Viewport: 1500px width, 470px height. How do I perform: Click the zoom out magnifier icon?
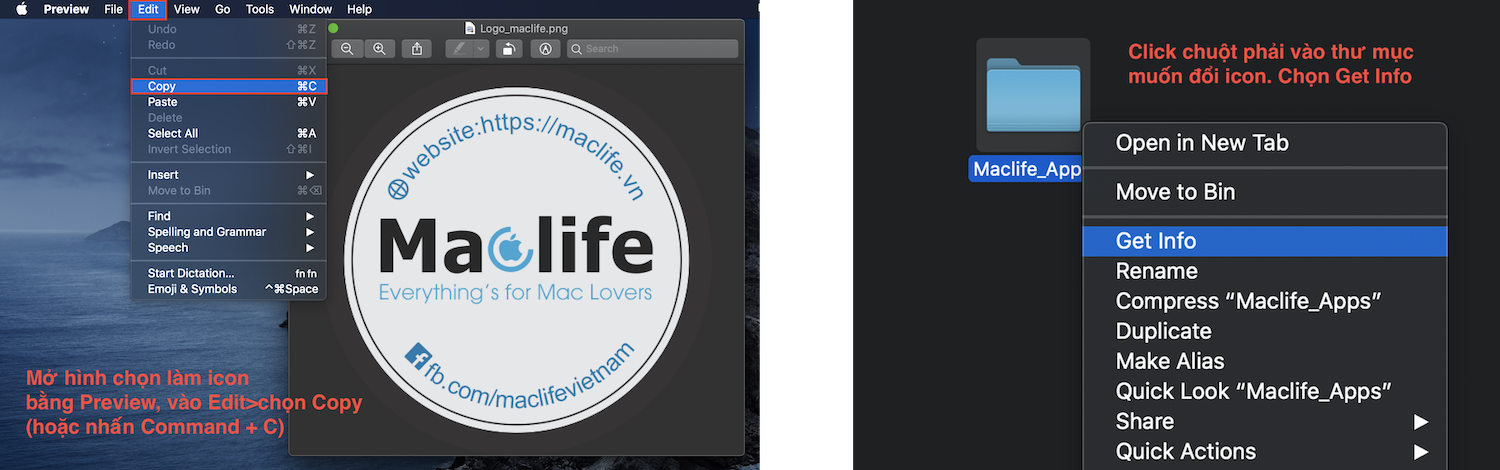coord(347,49)
